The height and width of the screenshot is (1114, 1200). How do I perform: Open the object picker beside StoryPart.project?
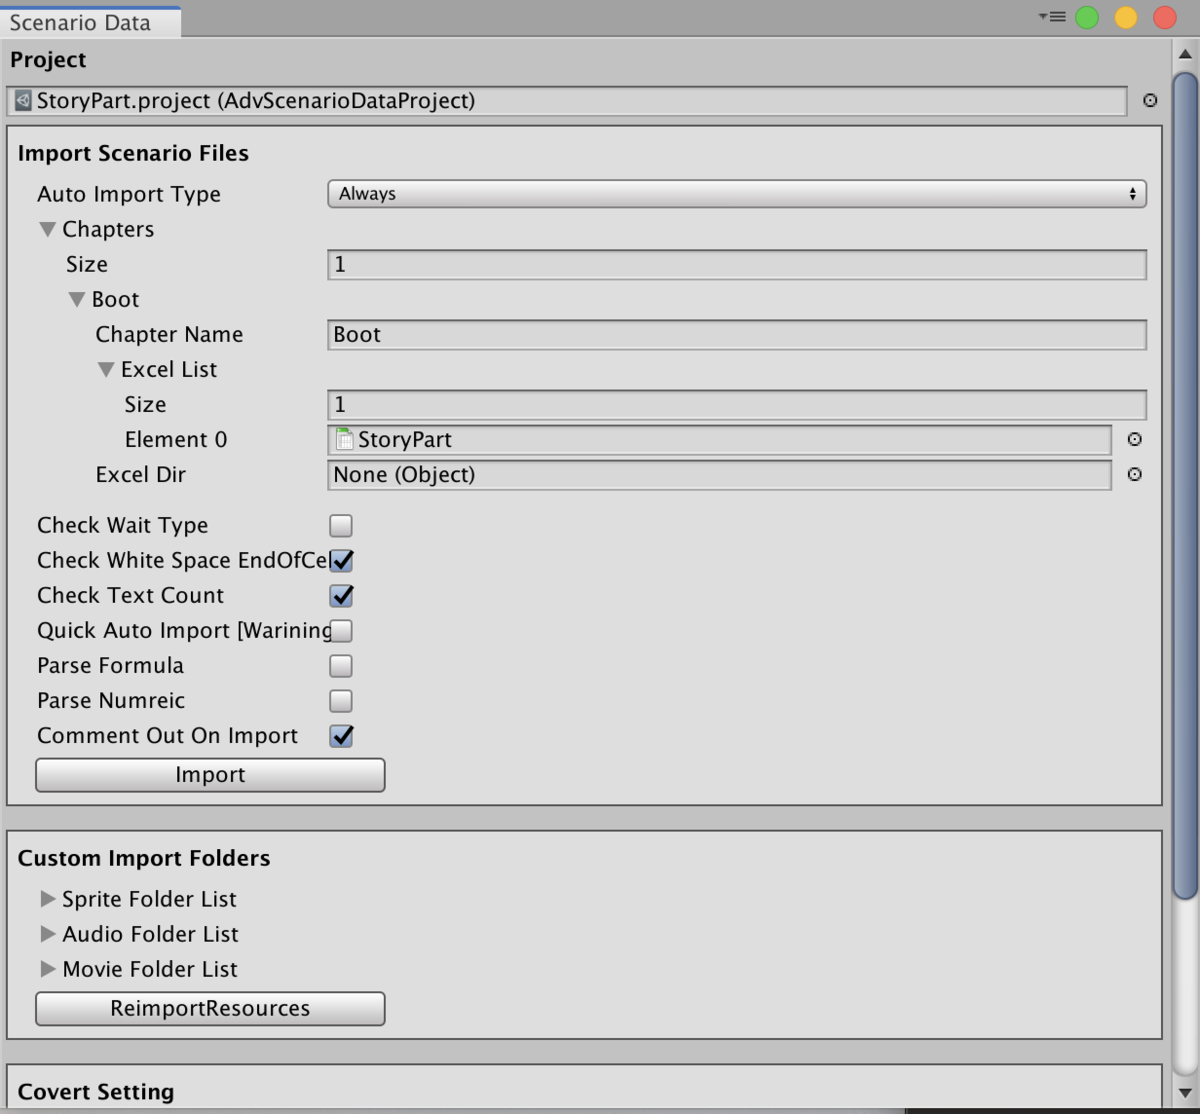(x=1150, y=100)
